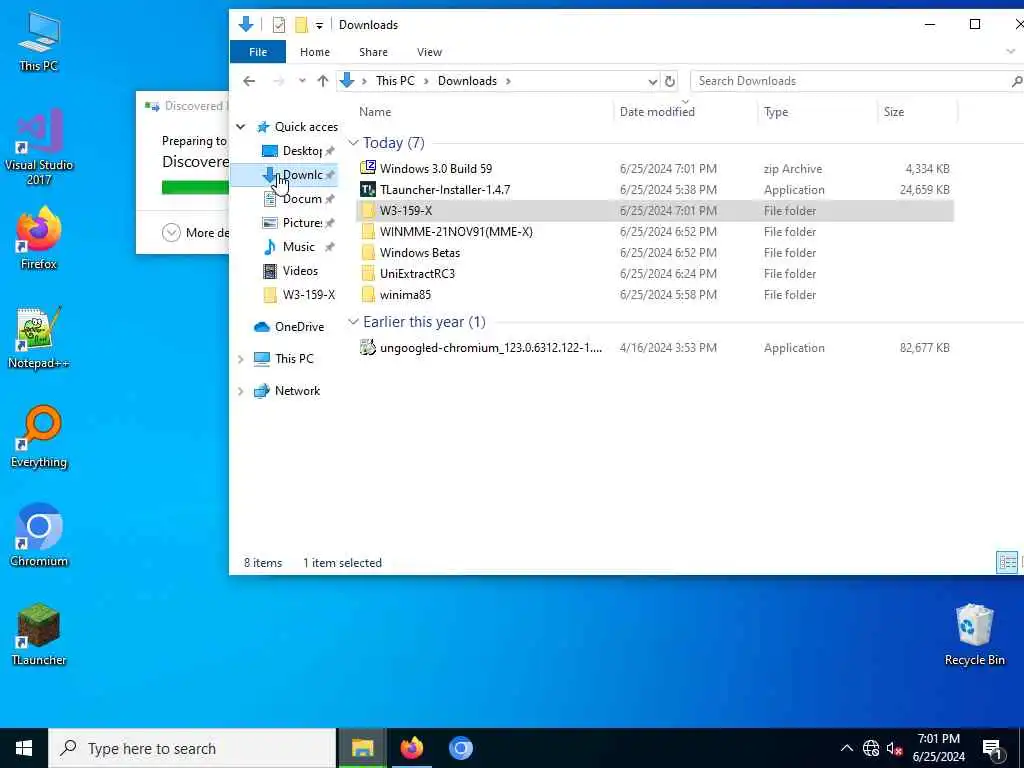Expand More details in the Discovered dialog
The image size is (1024, 768).
pyautogui.click(x=196, y=232)
